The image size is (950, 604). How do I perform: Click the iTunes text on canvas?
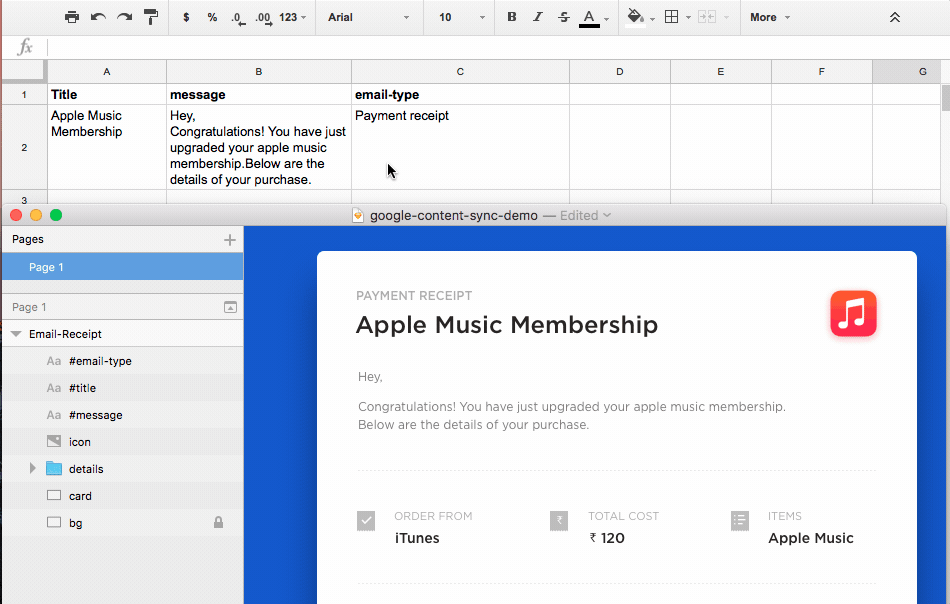click(x=417, y=538)
